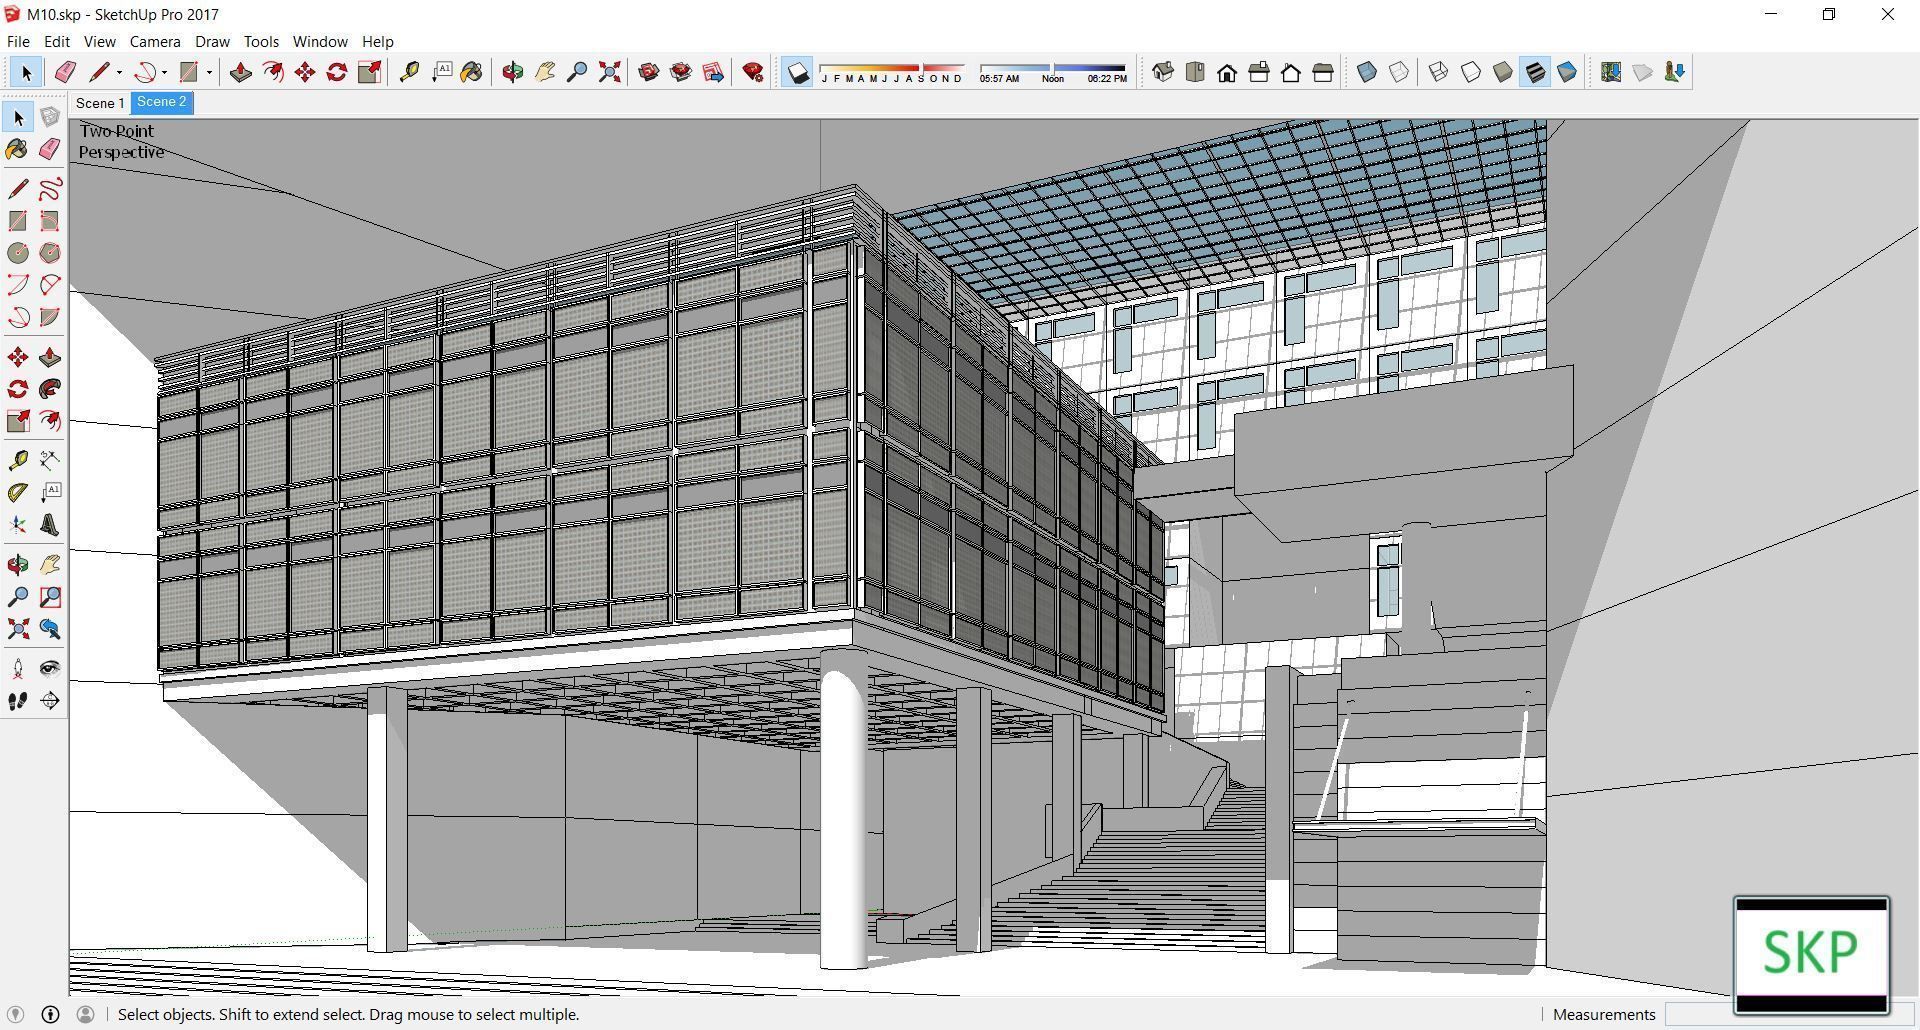The height and width of the screenshot is (1030, 1920).
Task: Click the Add Location button
Action: click(x=1611, y=71)
